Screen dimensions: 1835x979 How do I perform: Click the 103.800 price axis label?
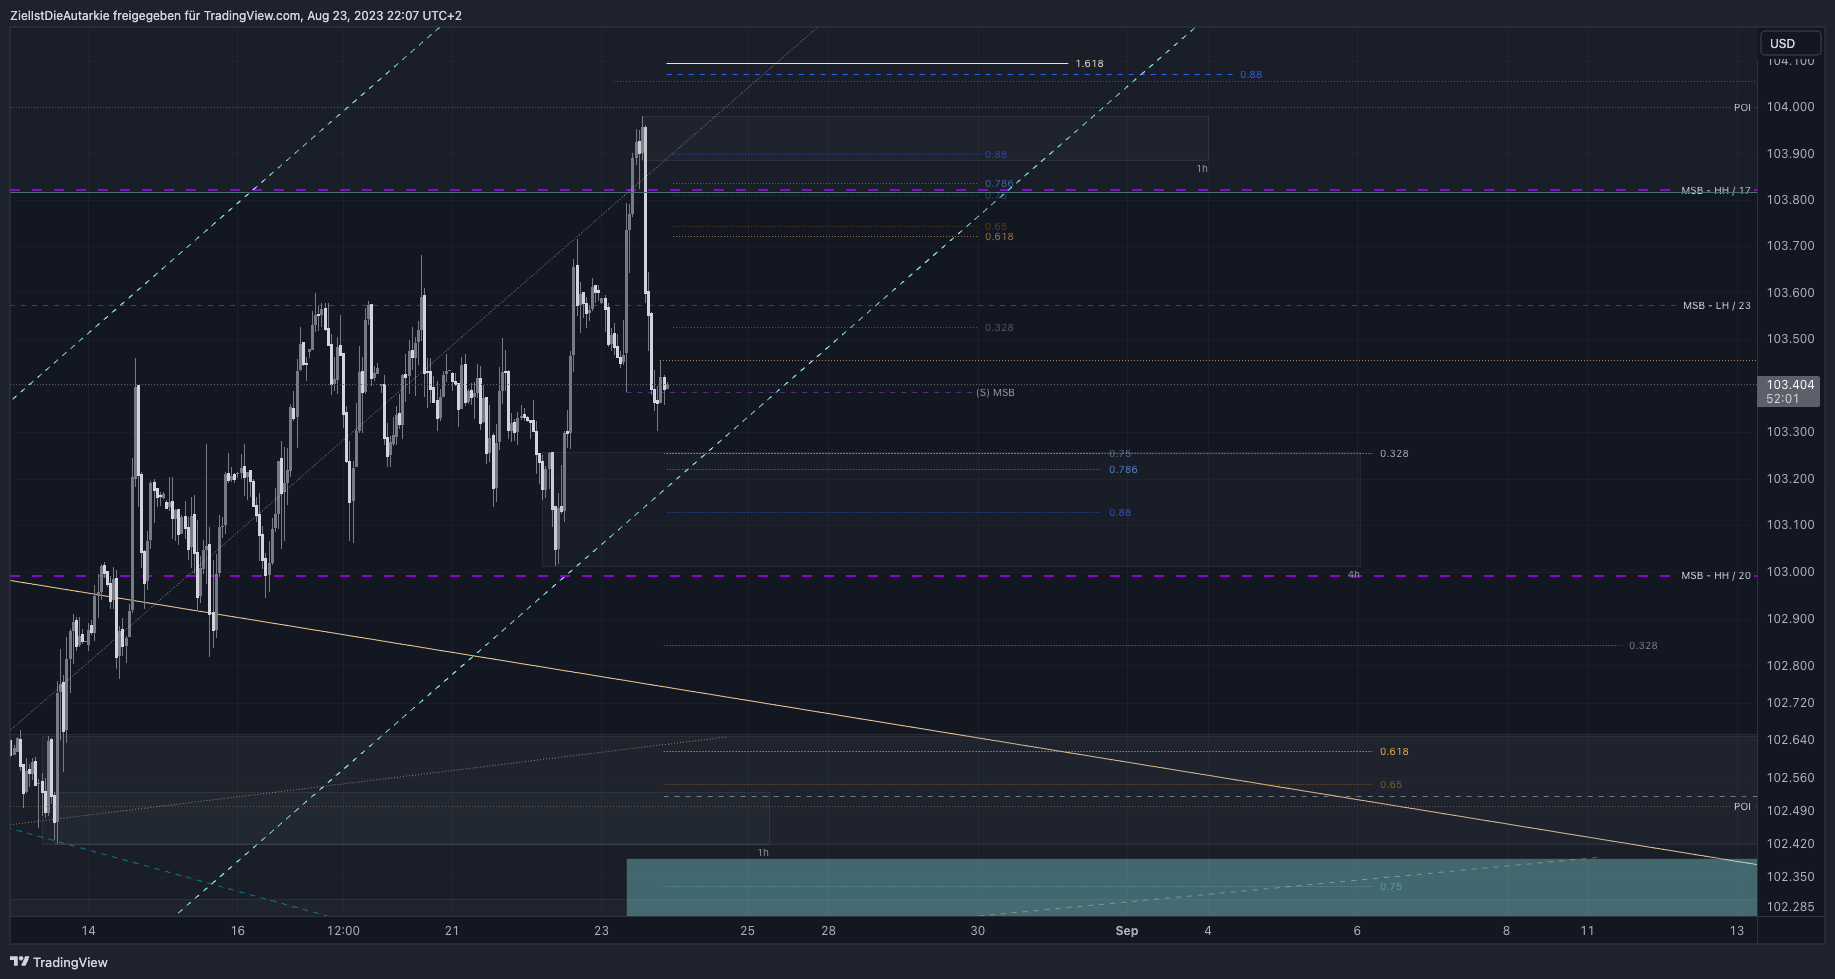[1790, 199]
